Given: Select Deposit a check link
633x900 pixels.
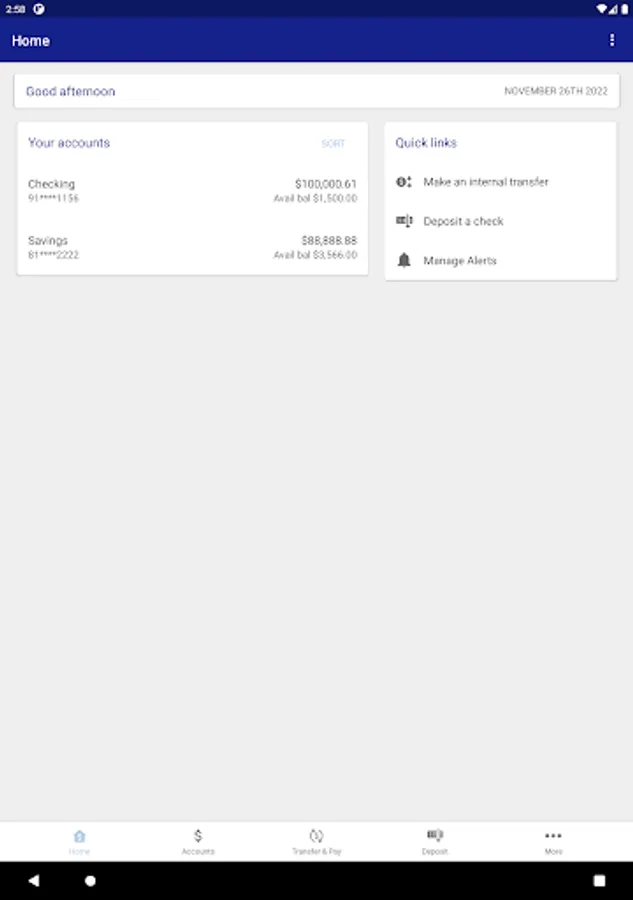Looking at the screenshot, I should [463, 221].
